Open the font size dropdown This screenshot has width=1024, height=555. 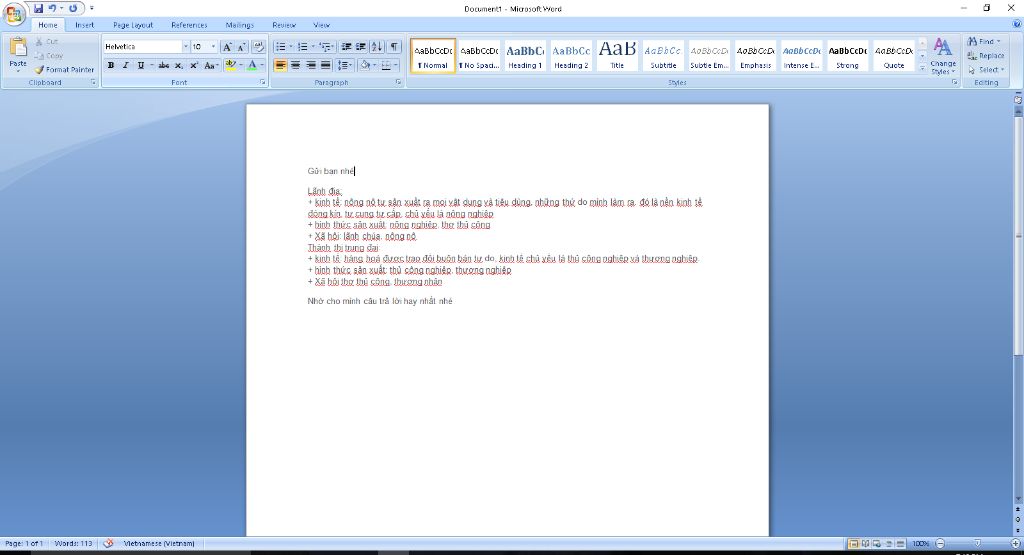pos(213,47)
